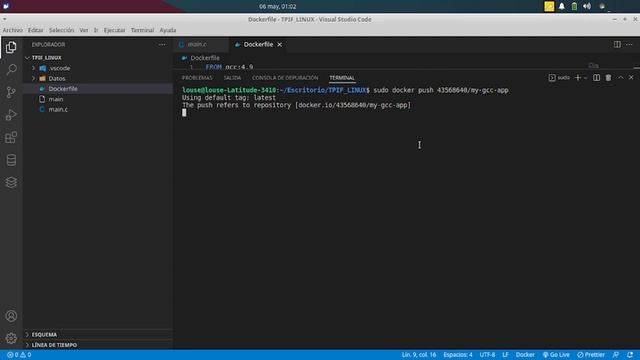Open system notifications bell in top bar

[562, 6]
